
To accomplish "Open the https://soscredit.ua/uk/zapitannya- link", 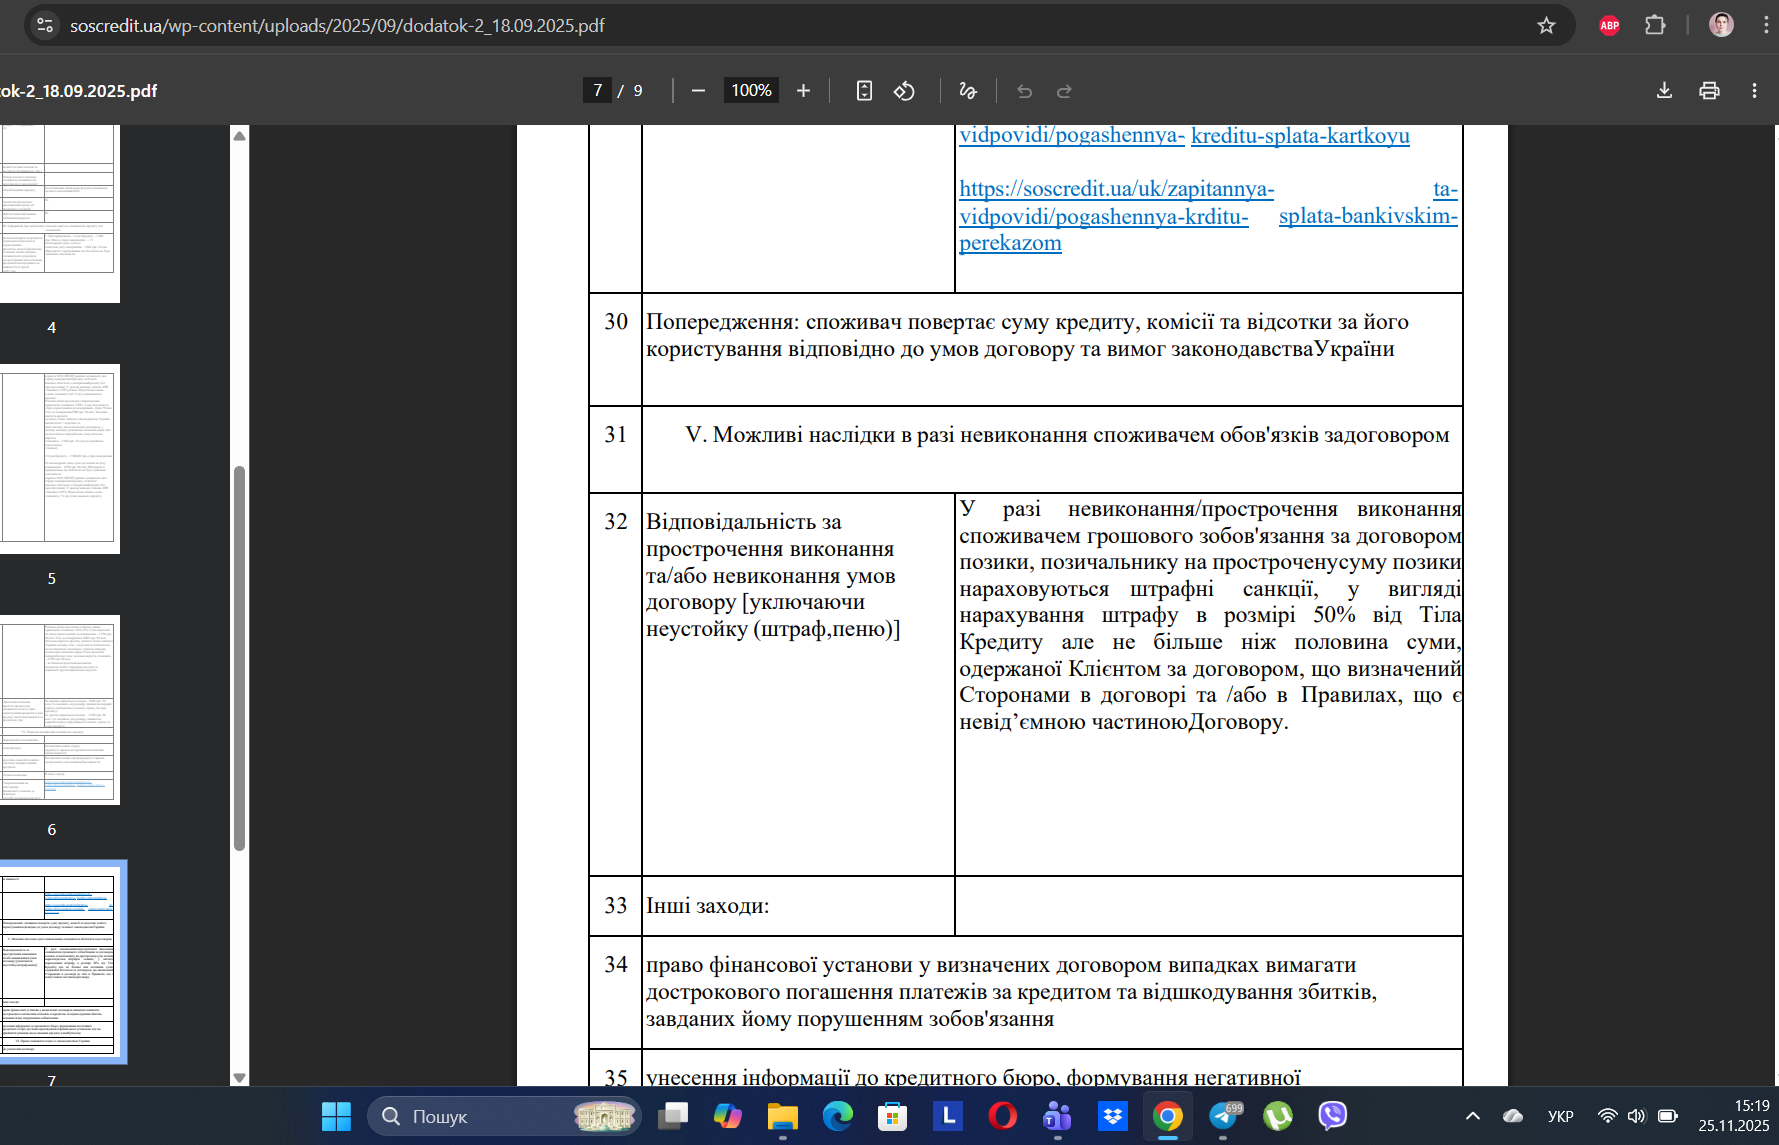I will coord(1116,188).
